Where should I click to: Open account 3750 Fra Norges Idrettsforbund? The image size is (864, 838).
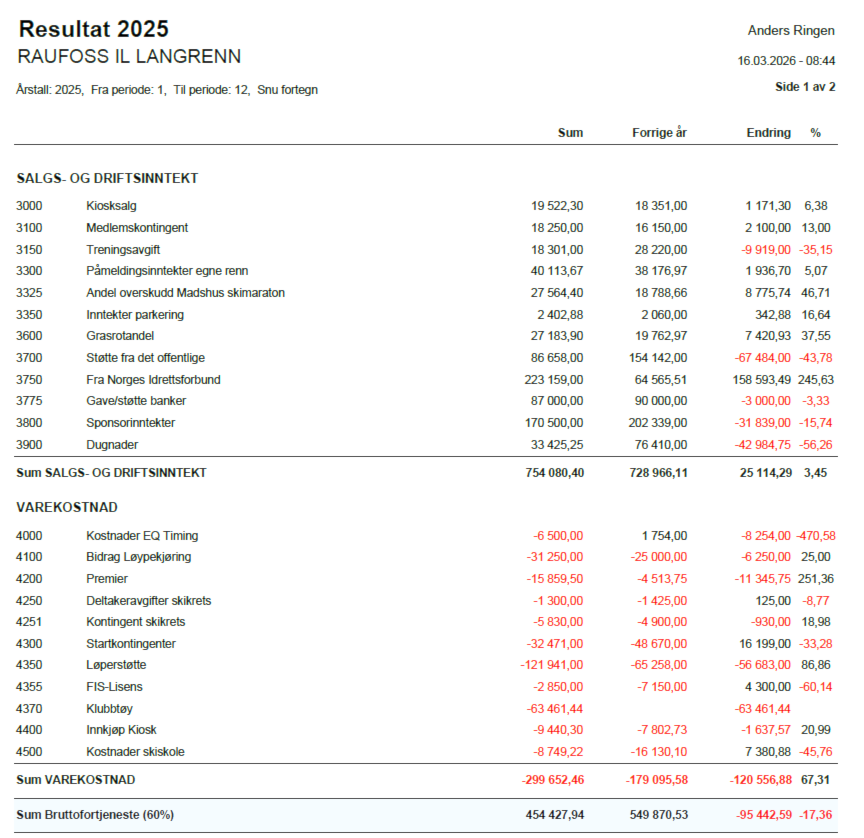[x=153, y=379]
